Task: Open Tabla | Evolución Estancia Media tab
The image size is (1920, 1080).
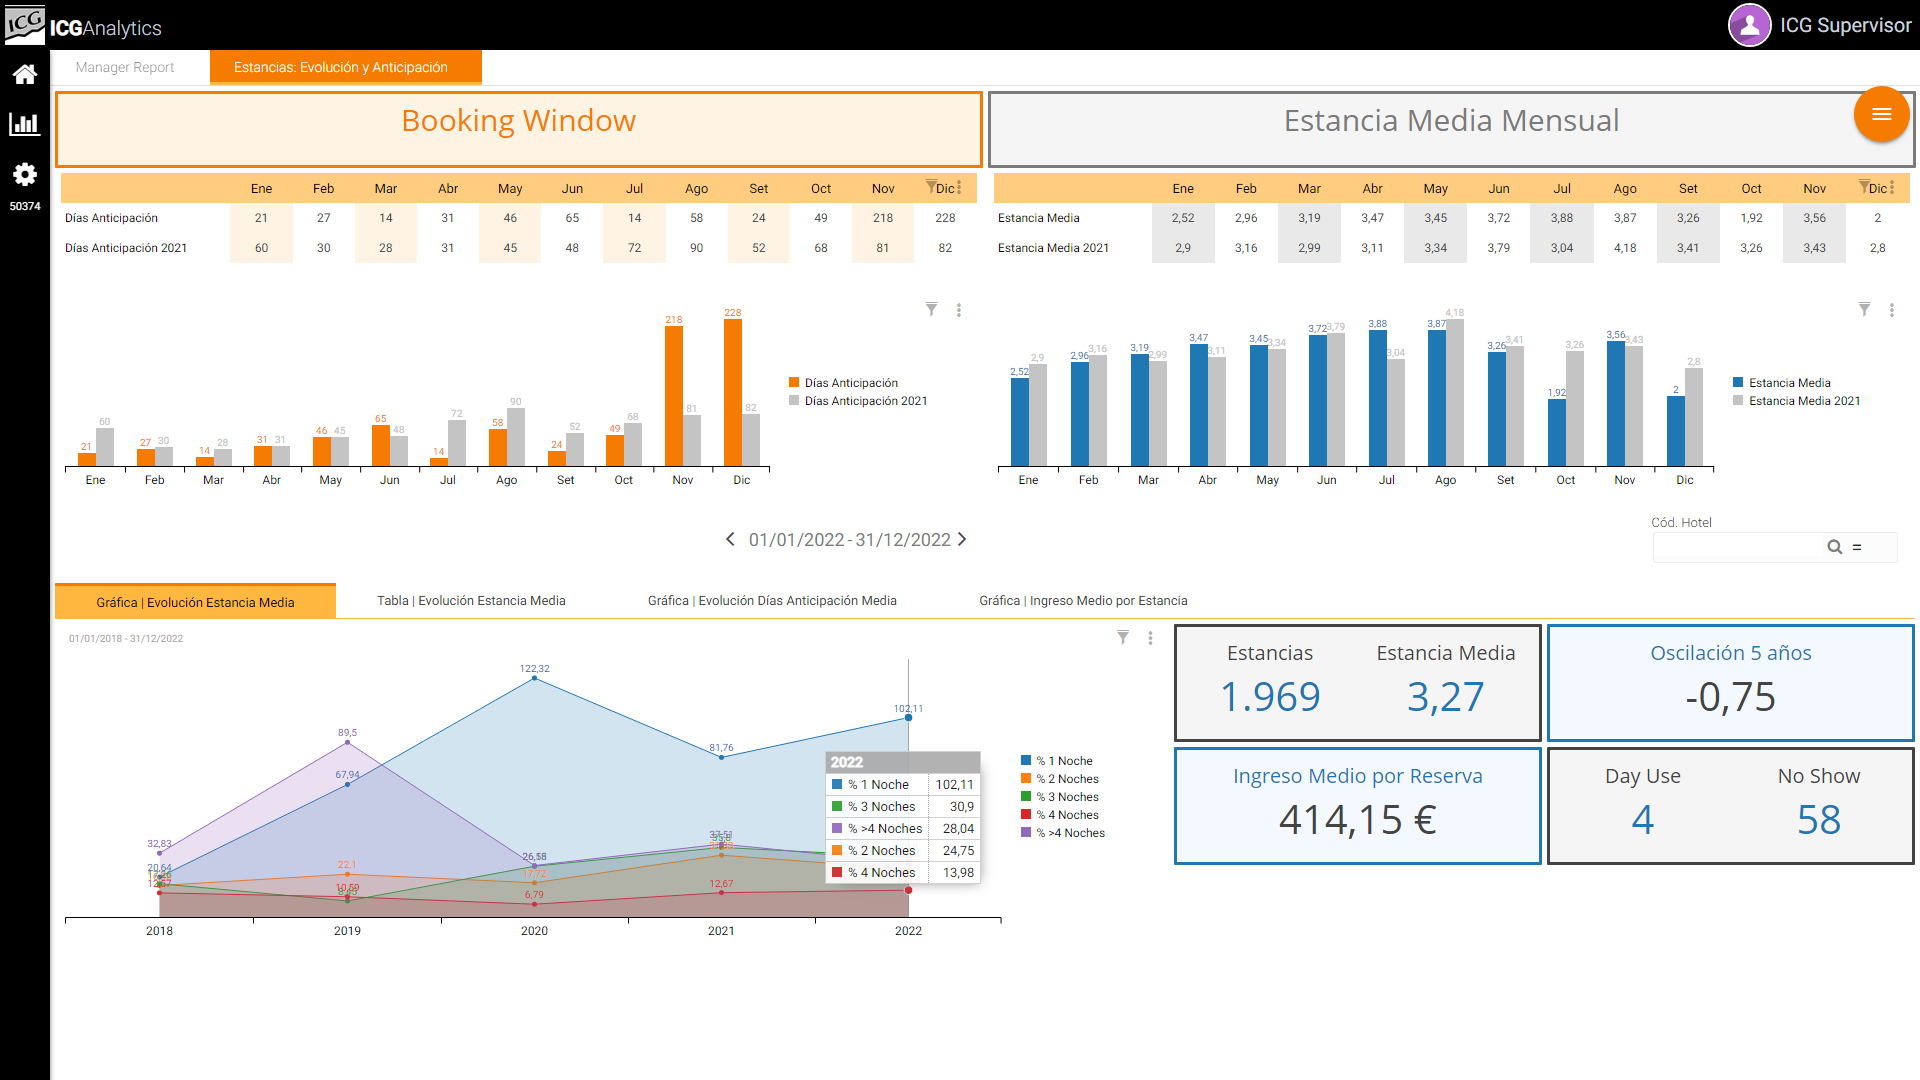Action: tap(471, 601)
